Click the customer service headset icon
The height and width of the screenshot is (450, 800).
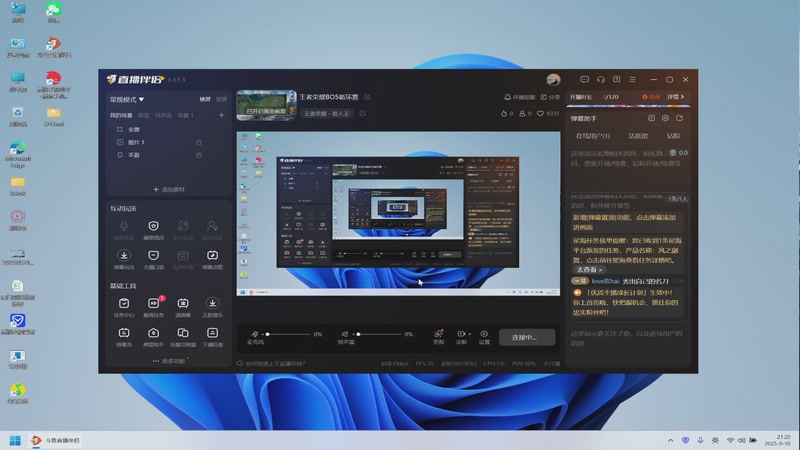tap(601, 80)
